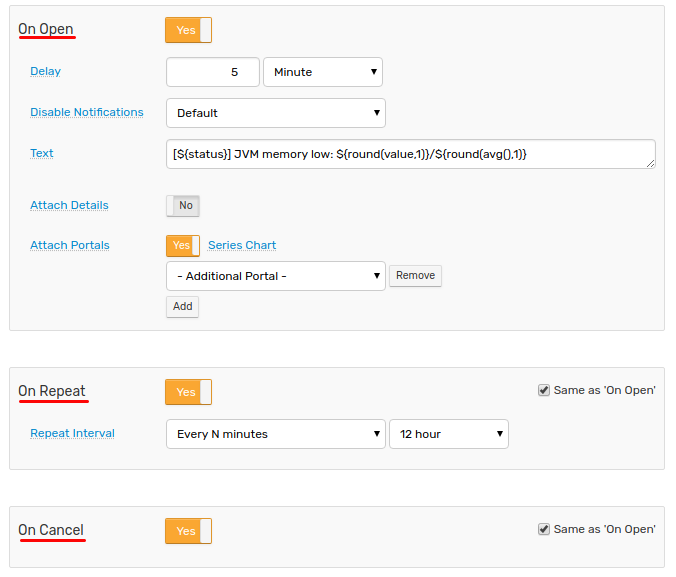Open the Series Chart link
676x577 pixels.
(x=242, y=245)
